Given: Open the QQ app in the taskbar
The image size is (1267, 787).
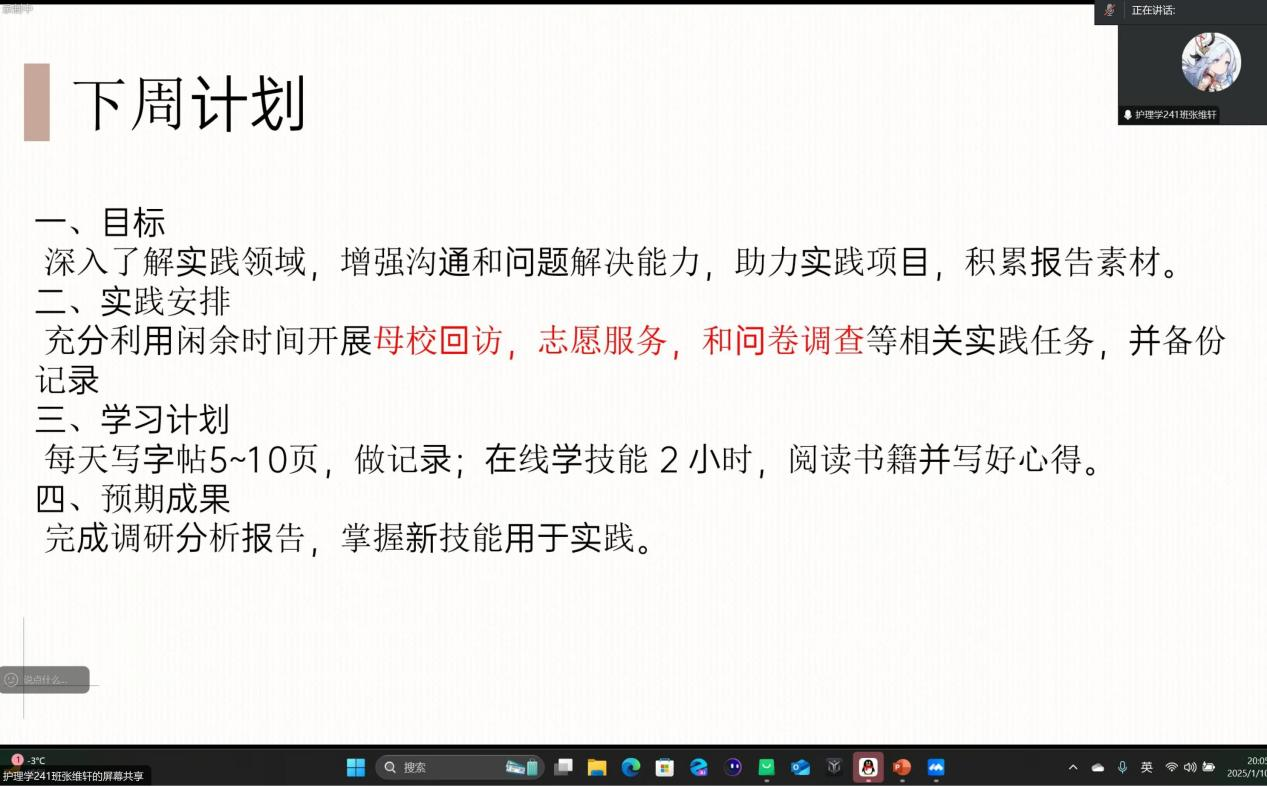Looking at the screenshot, I should (x=868, y=767).
